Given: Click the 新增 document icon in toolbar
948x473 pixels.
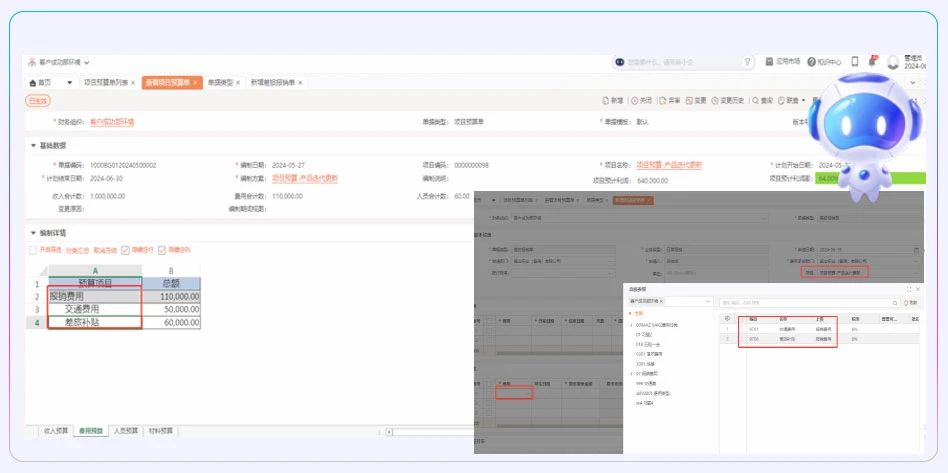Looking at the screenshot, I should click(606, 101).
